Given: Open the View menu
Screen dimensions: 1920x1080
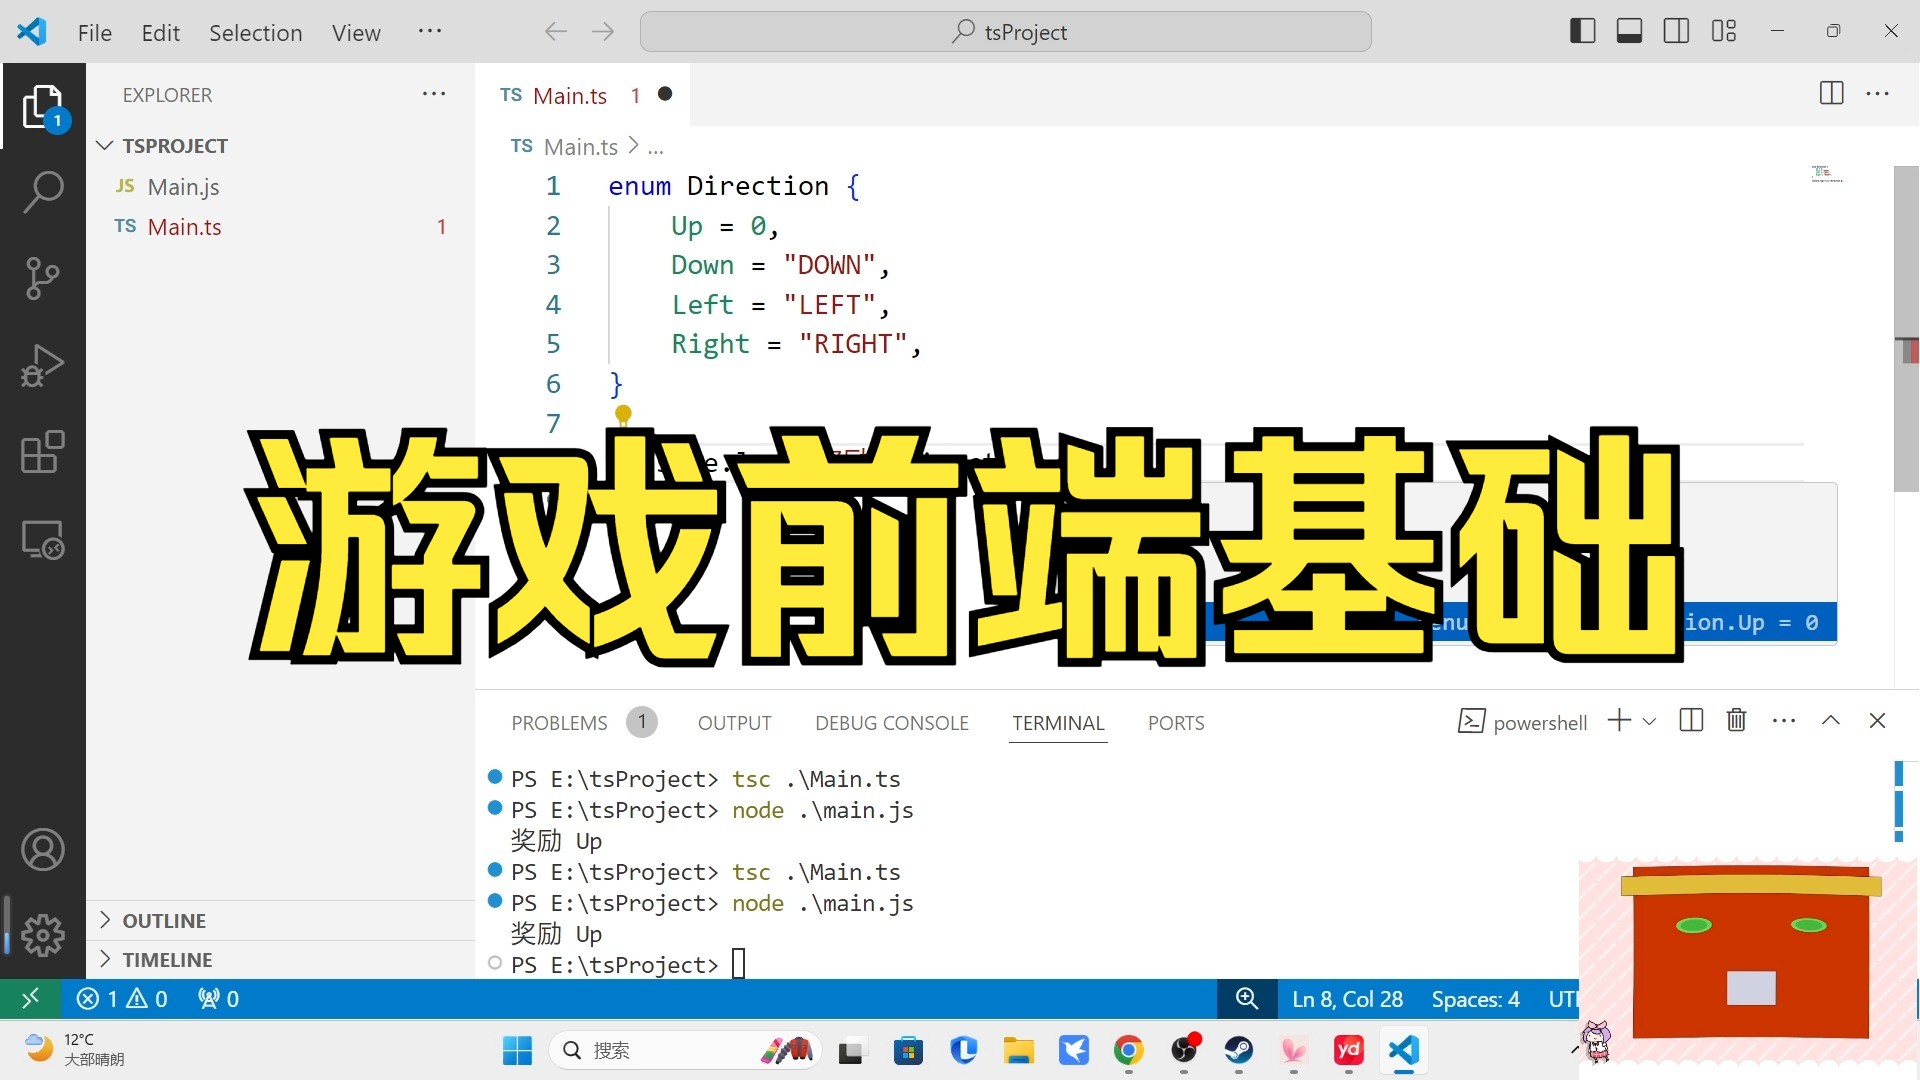Looking at the screenshot, I should point(356,32).
